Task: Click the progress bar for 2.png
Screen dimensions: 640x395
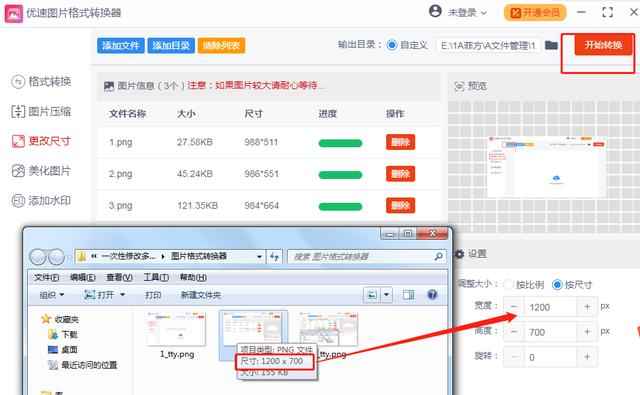Action: 340,175
